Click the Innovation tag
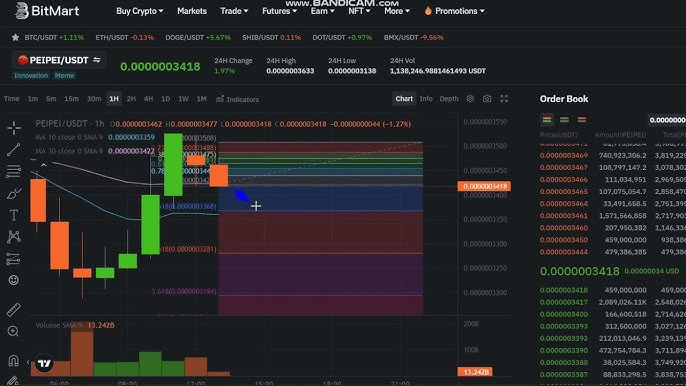This screenshot has height=386, width=686. pyautogui.click(x=31, y=75)
